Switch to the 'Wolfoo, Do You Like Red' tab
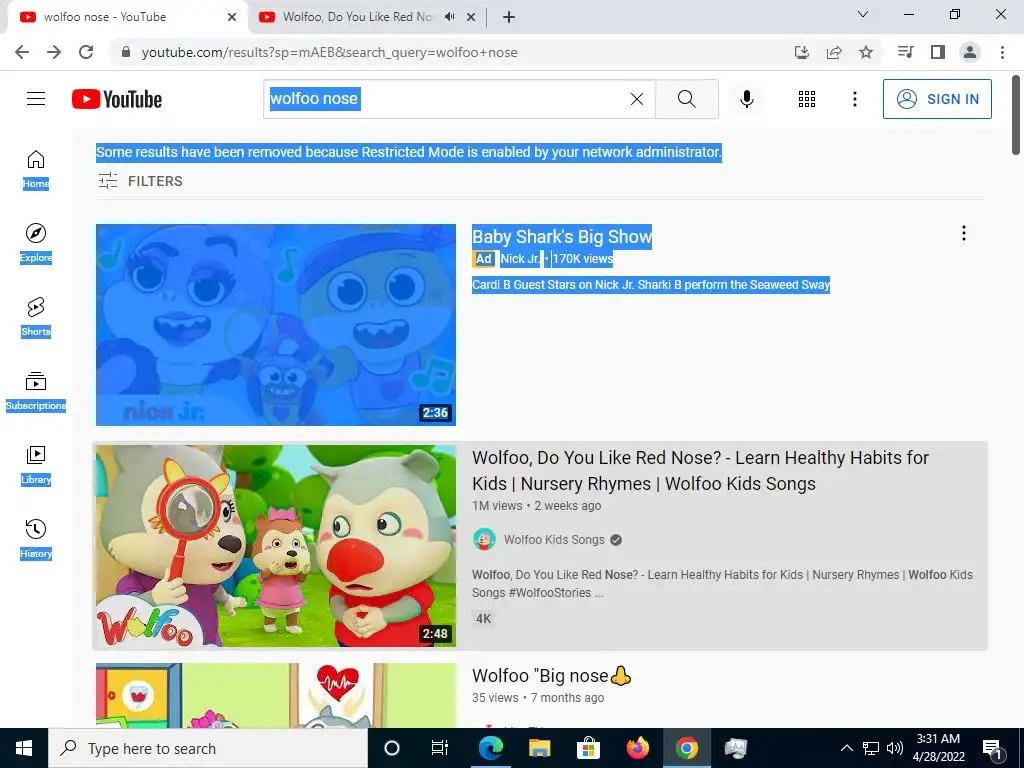 coord(357,17)
